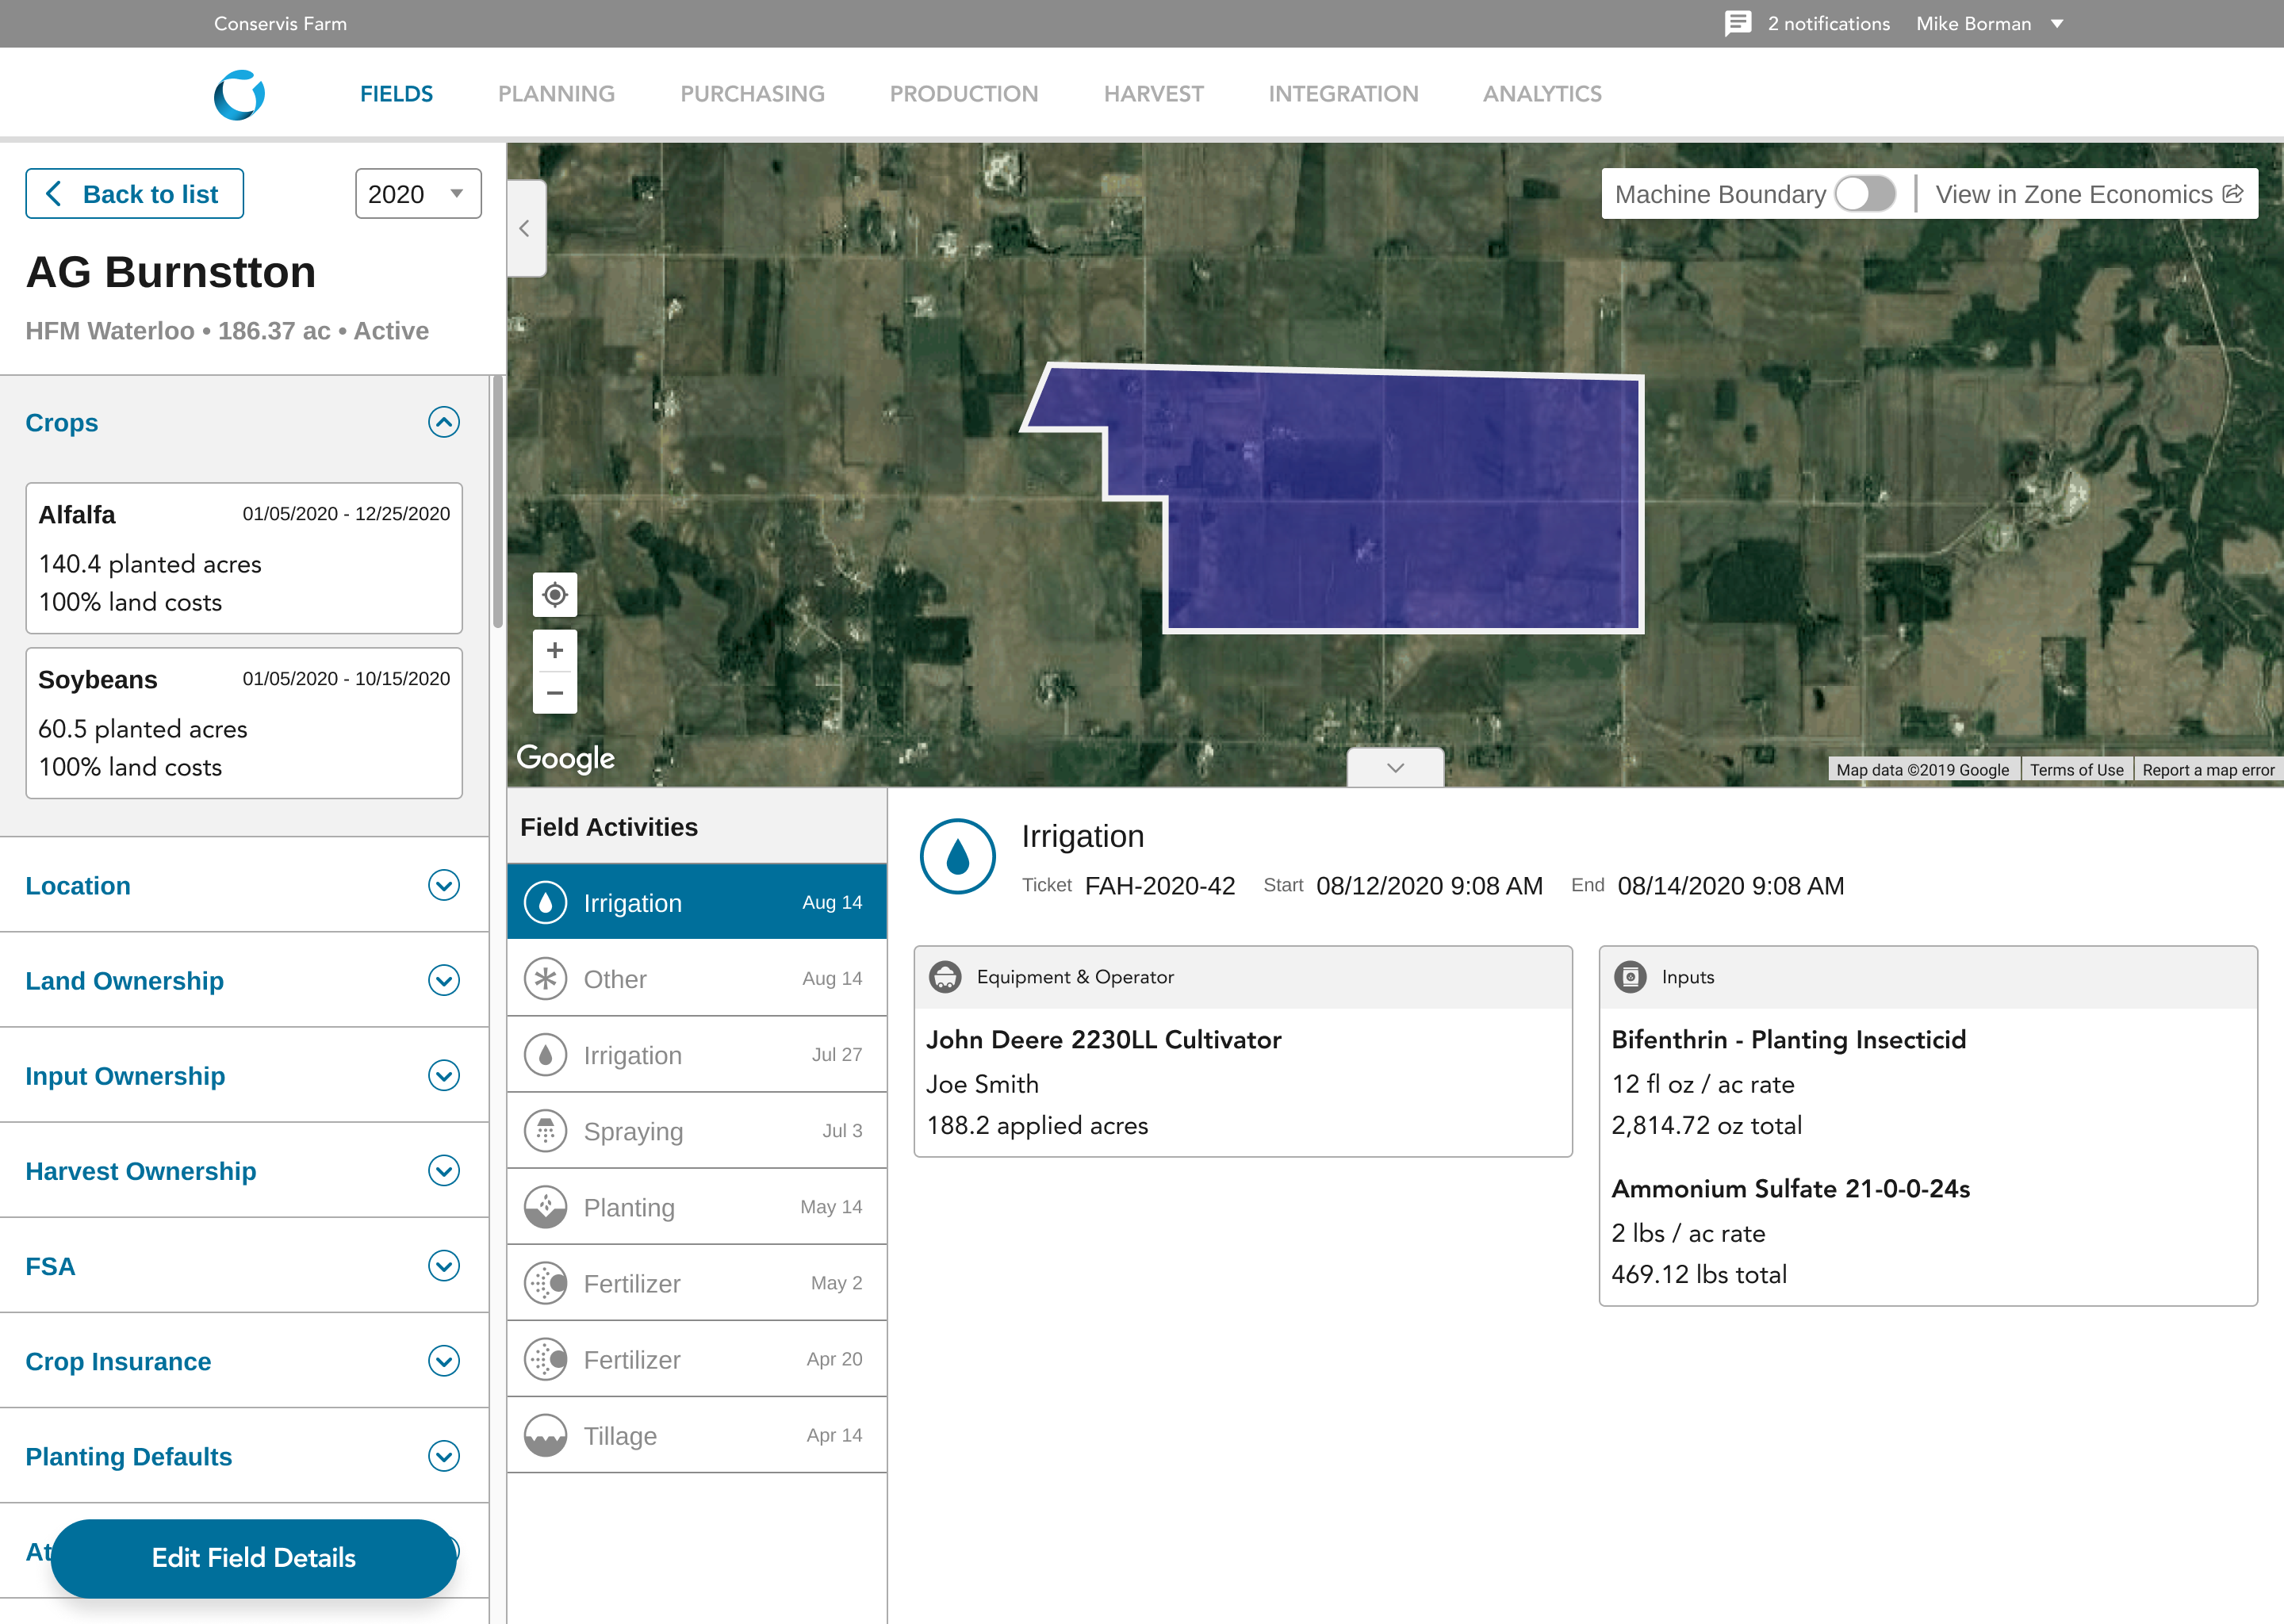2284x1624 pixels.
Task: Open the FIELDS tab
Action: coord(396,94)
